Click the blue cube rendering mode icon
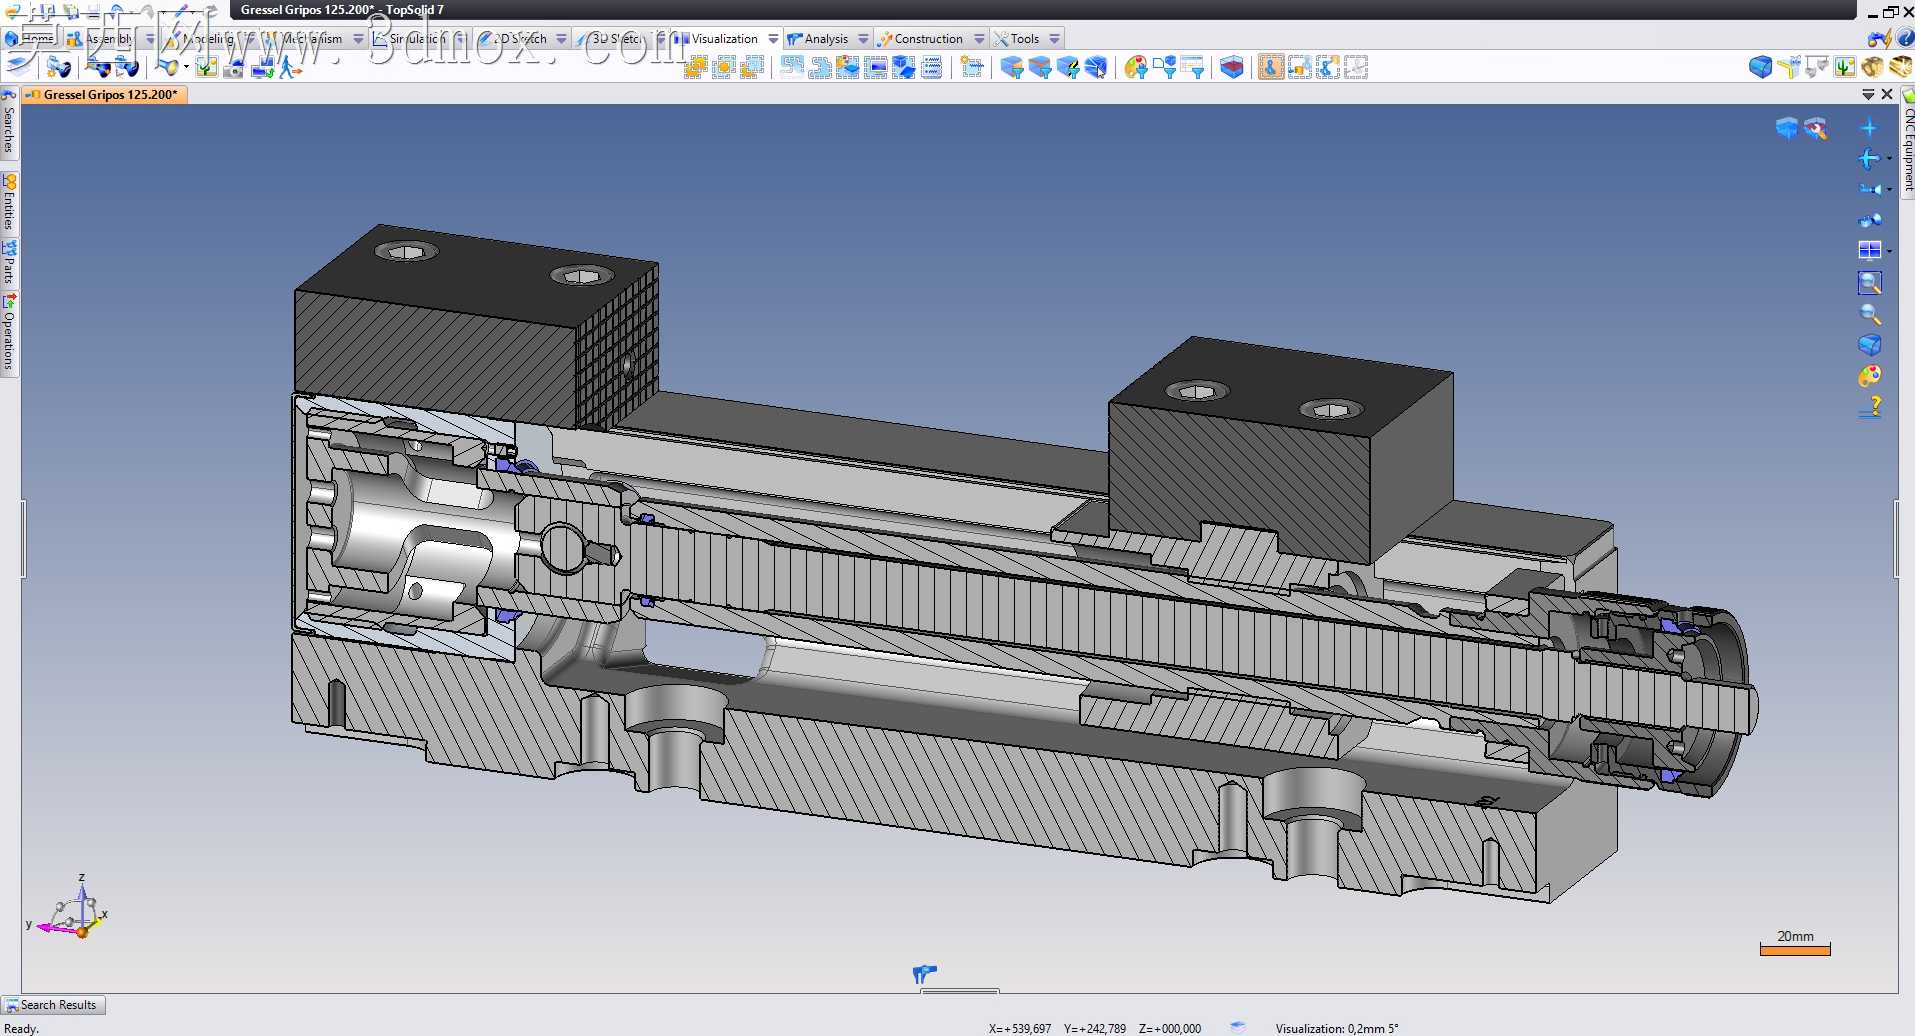Viewport: 1915px width, 1036px height. pyautogui.click(x=1869, y=345)
